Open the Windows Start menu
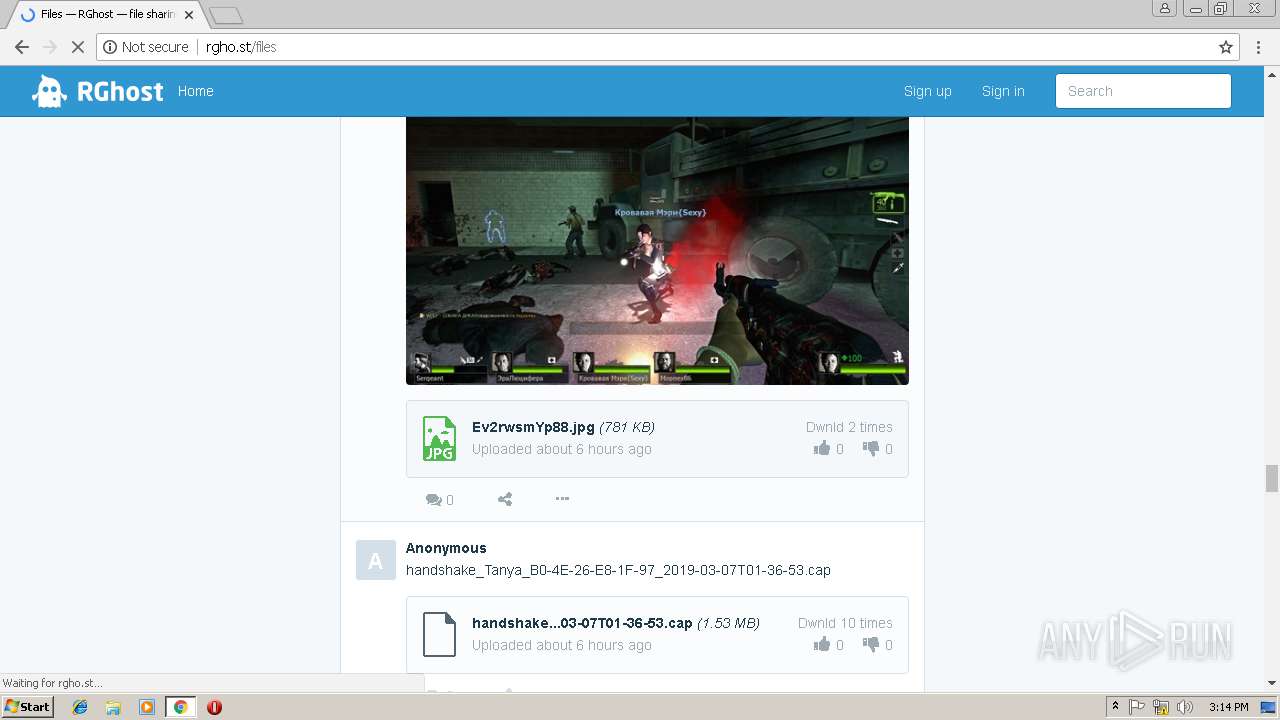Image resolution: width=1280 pixels, height=720 pixels. 27,707
